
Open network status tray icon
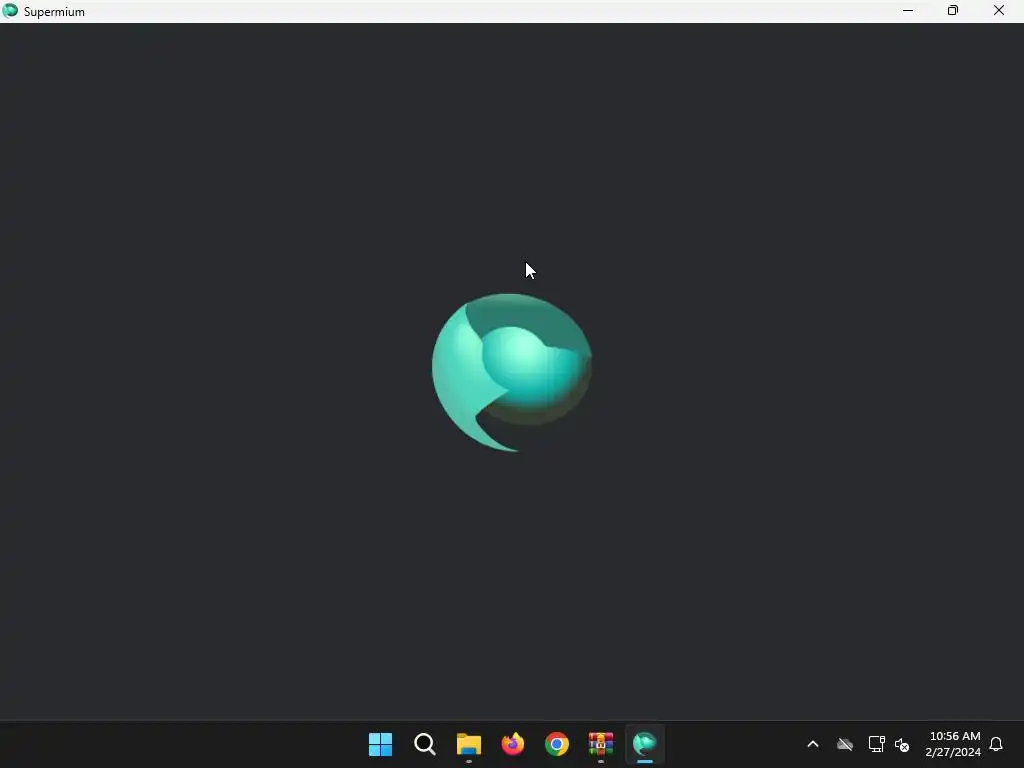[876, 744]
